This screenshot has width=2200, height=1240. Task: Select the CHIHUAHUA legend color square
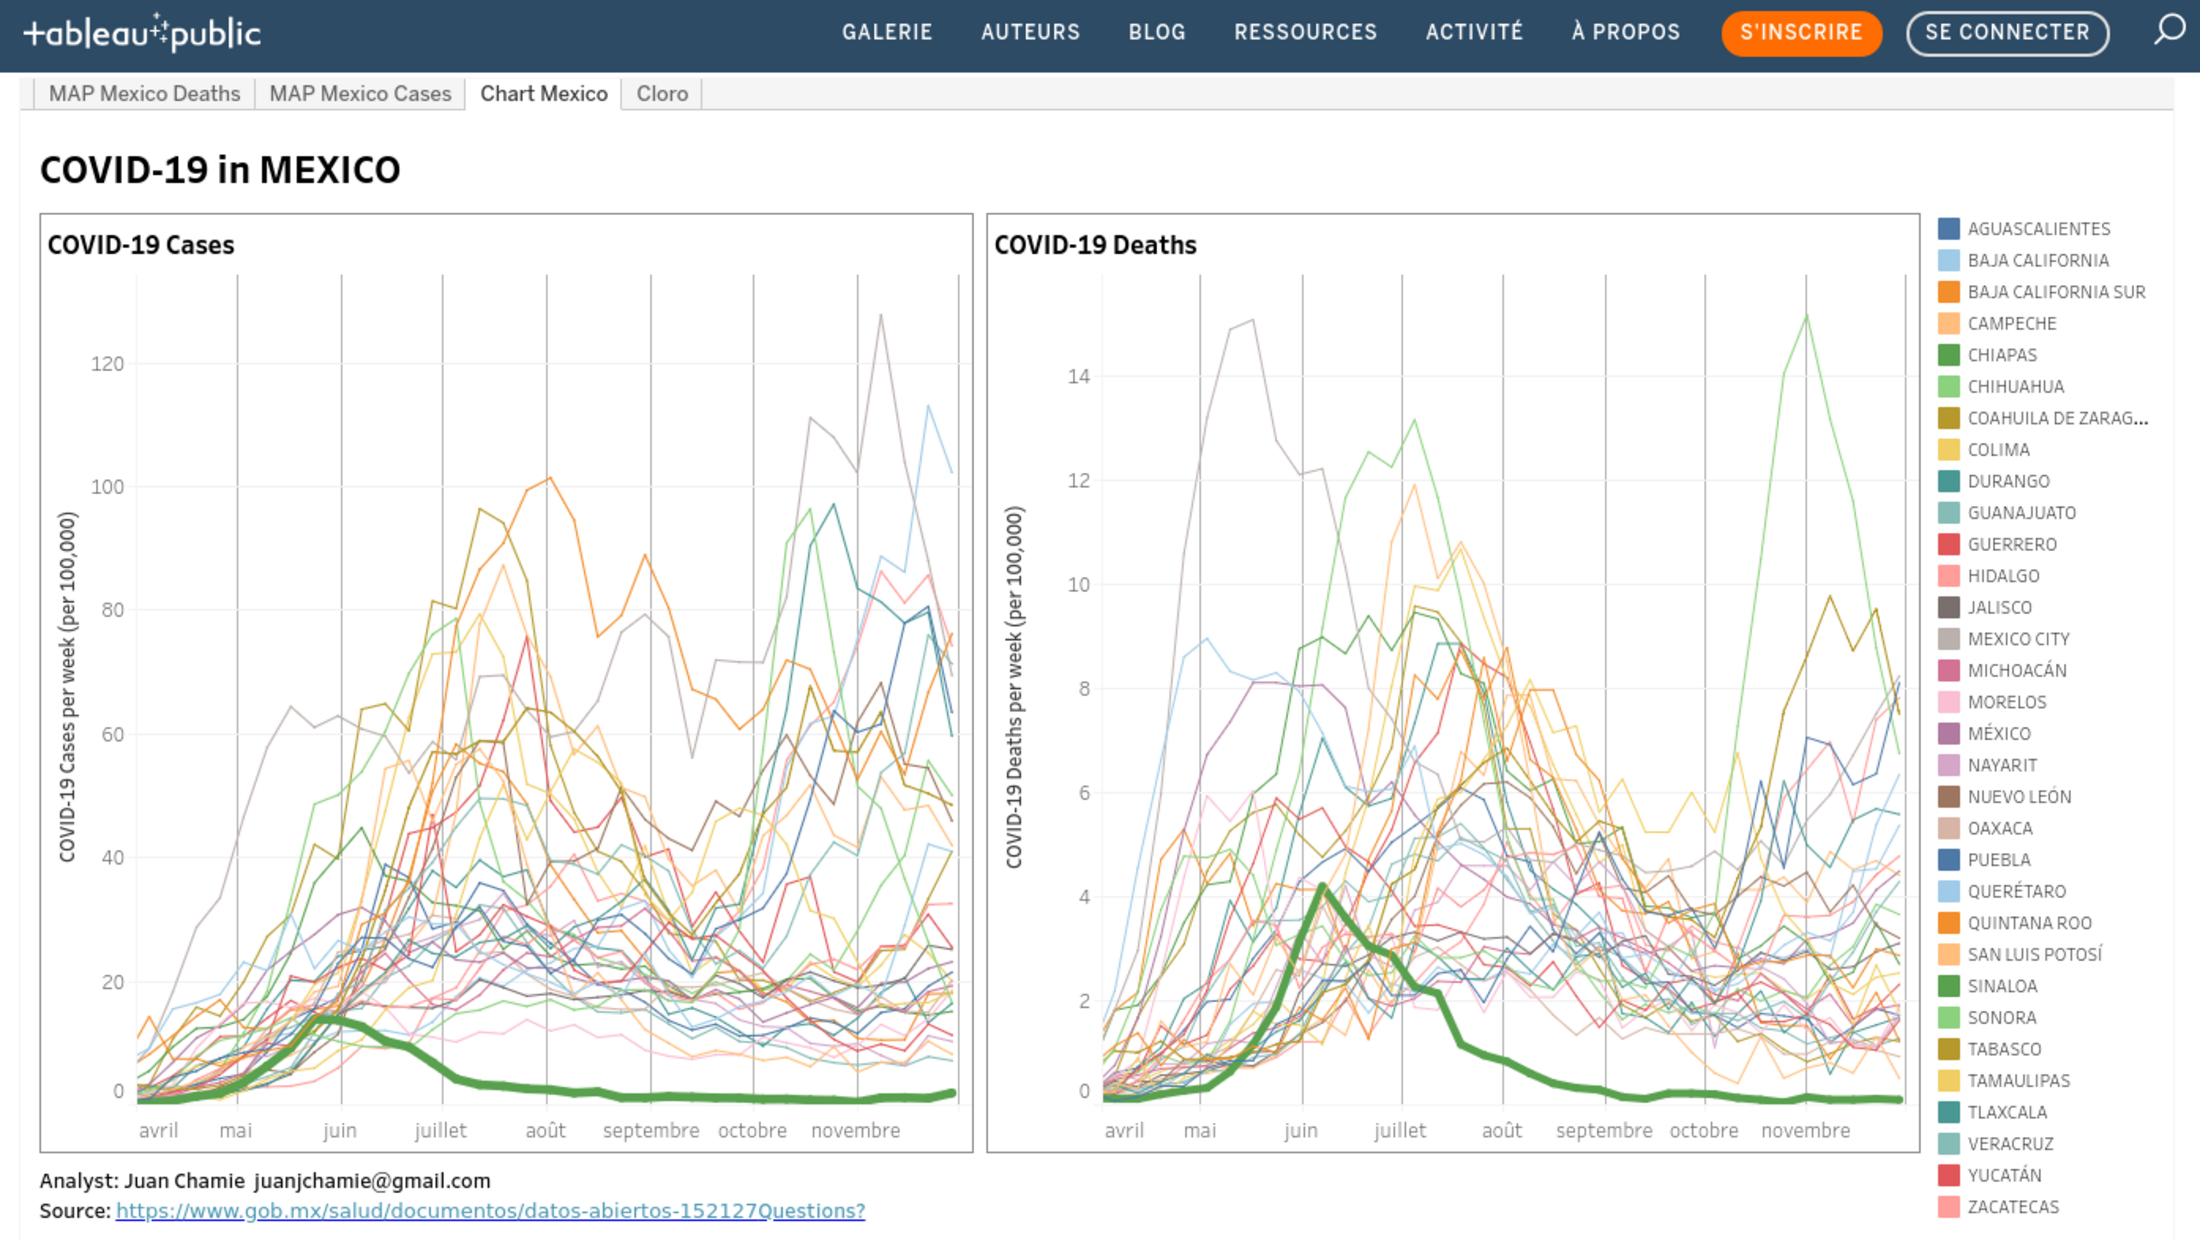[x=1948, y=387]
